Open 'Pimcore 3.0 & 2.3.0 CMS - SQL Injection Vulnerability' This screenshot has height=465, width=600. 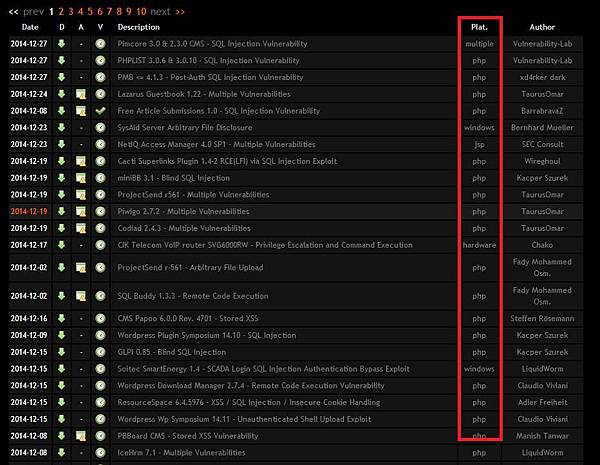tap(212, 44)
